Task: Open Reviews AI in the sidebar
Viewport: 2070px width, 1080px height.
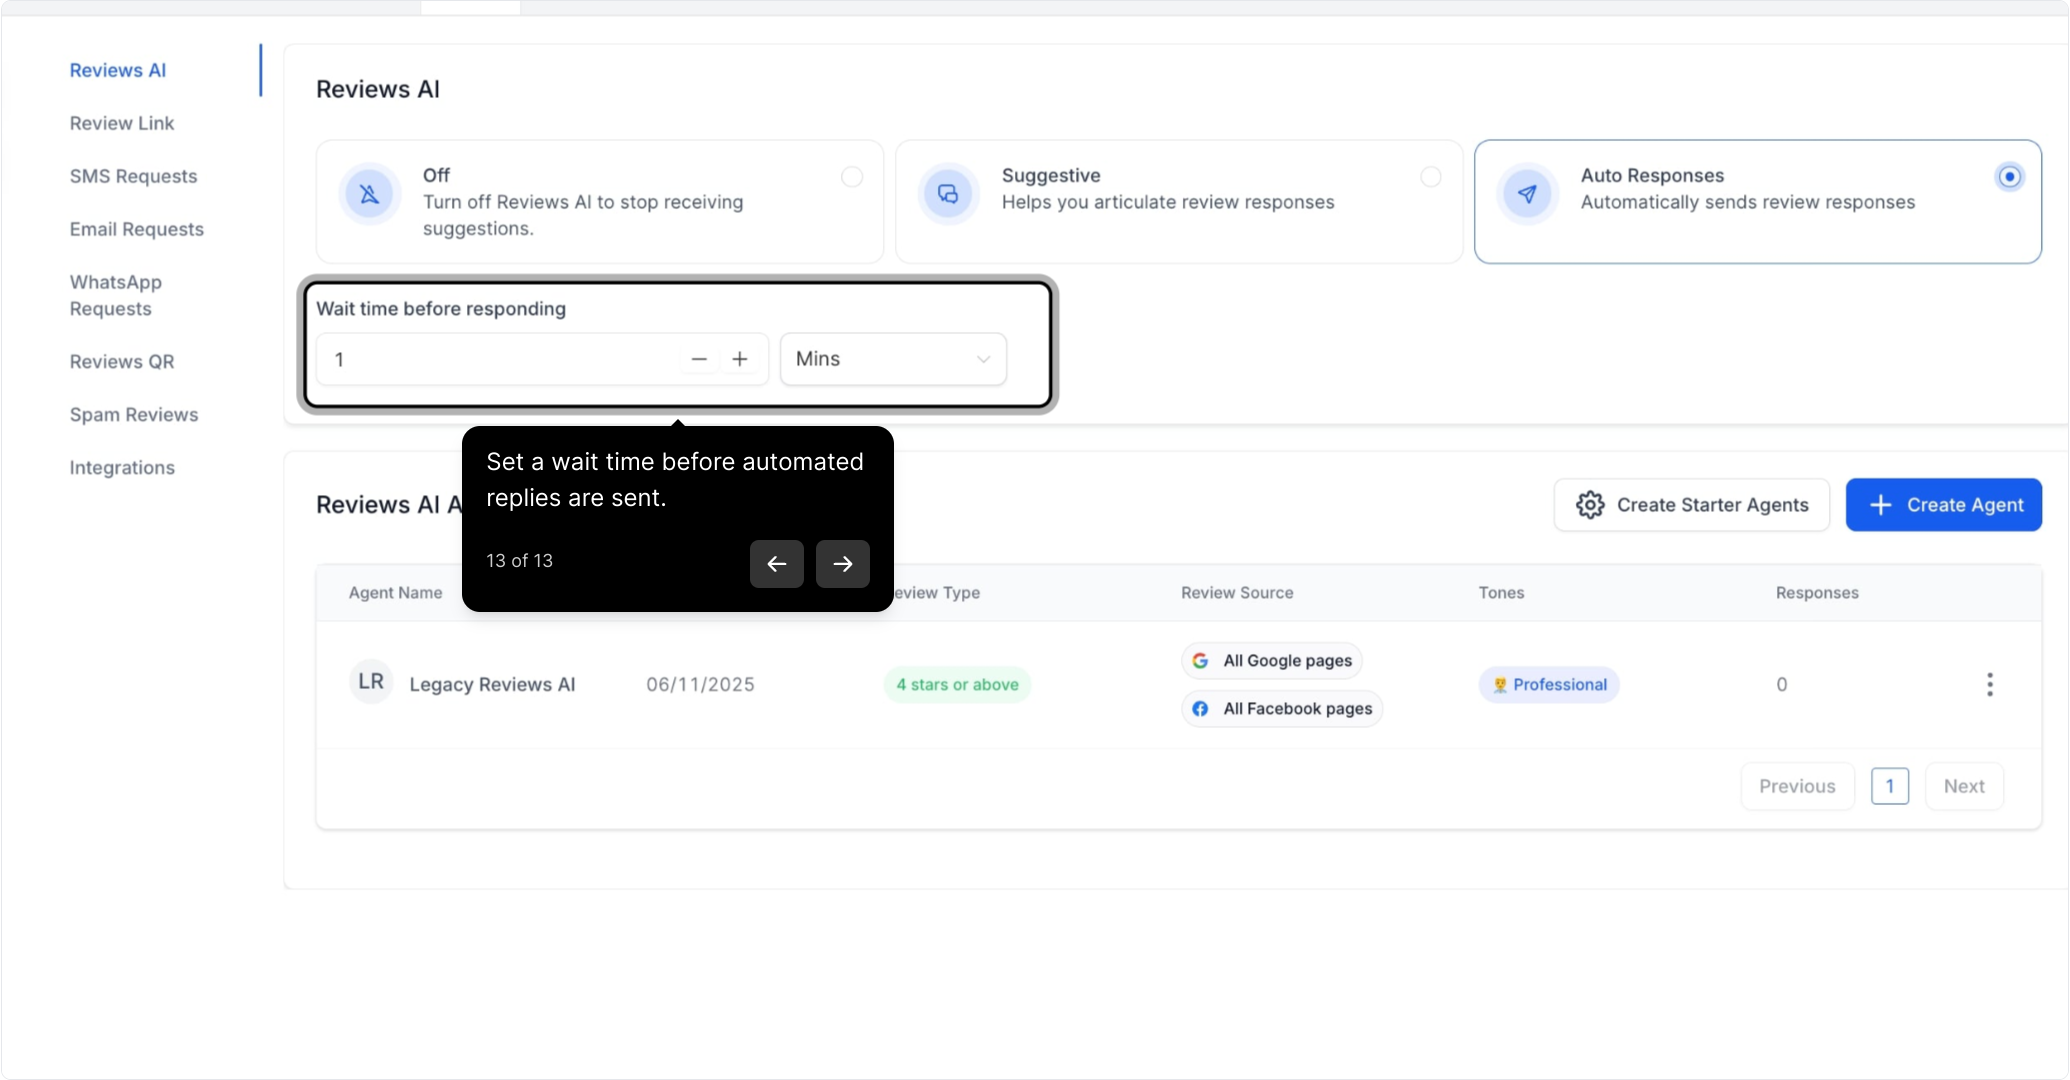Action: point(118,70)
